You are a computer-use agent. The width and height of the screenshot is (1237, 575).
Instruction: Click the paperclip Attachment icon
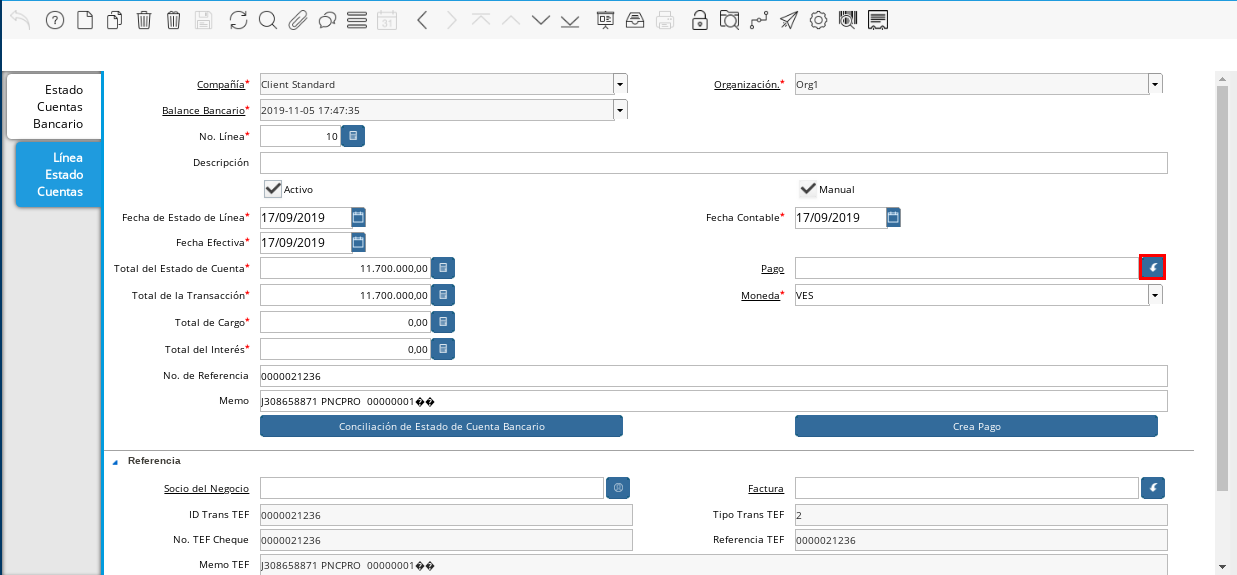coord(297,20)
